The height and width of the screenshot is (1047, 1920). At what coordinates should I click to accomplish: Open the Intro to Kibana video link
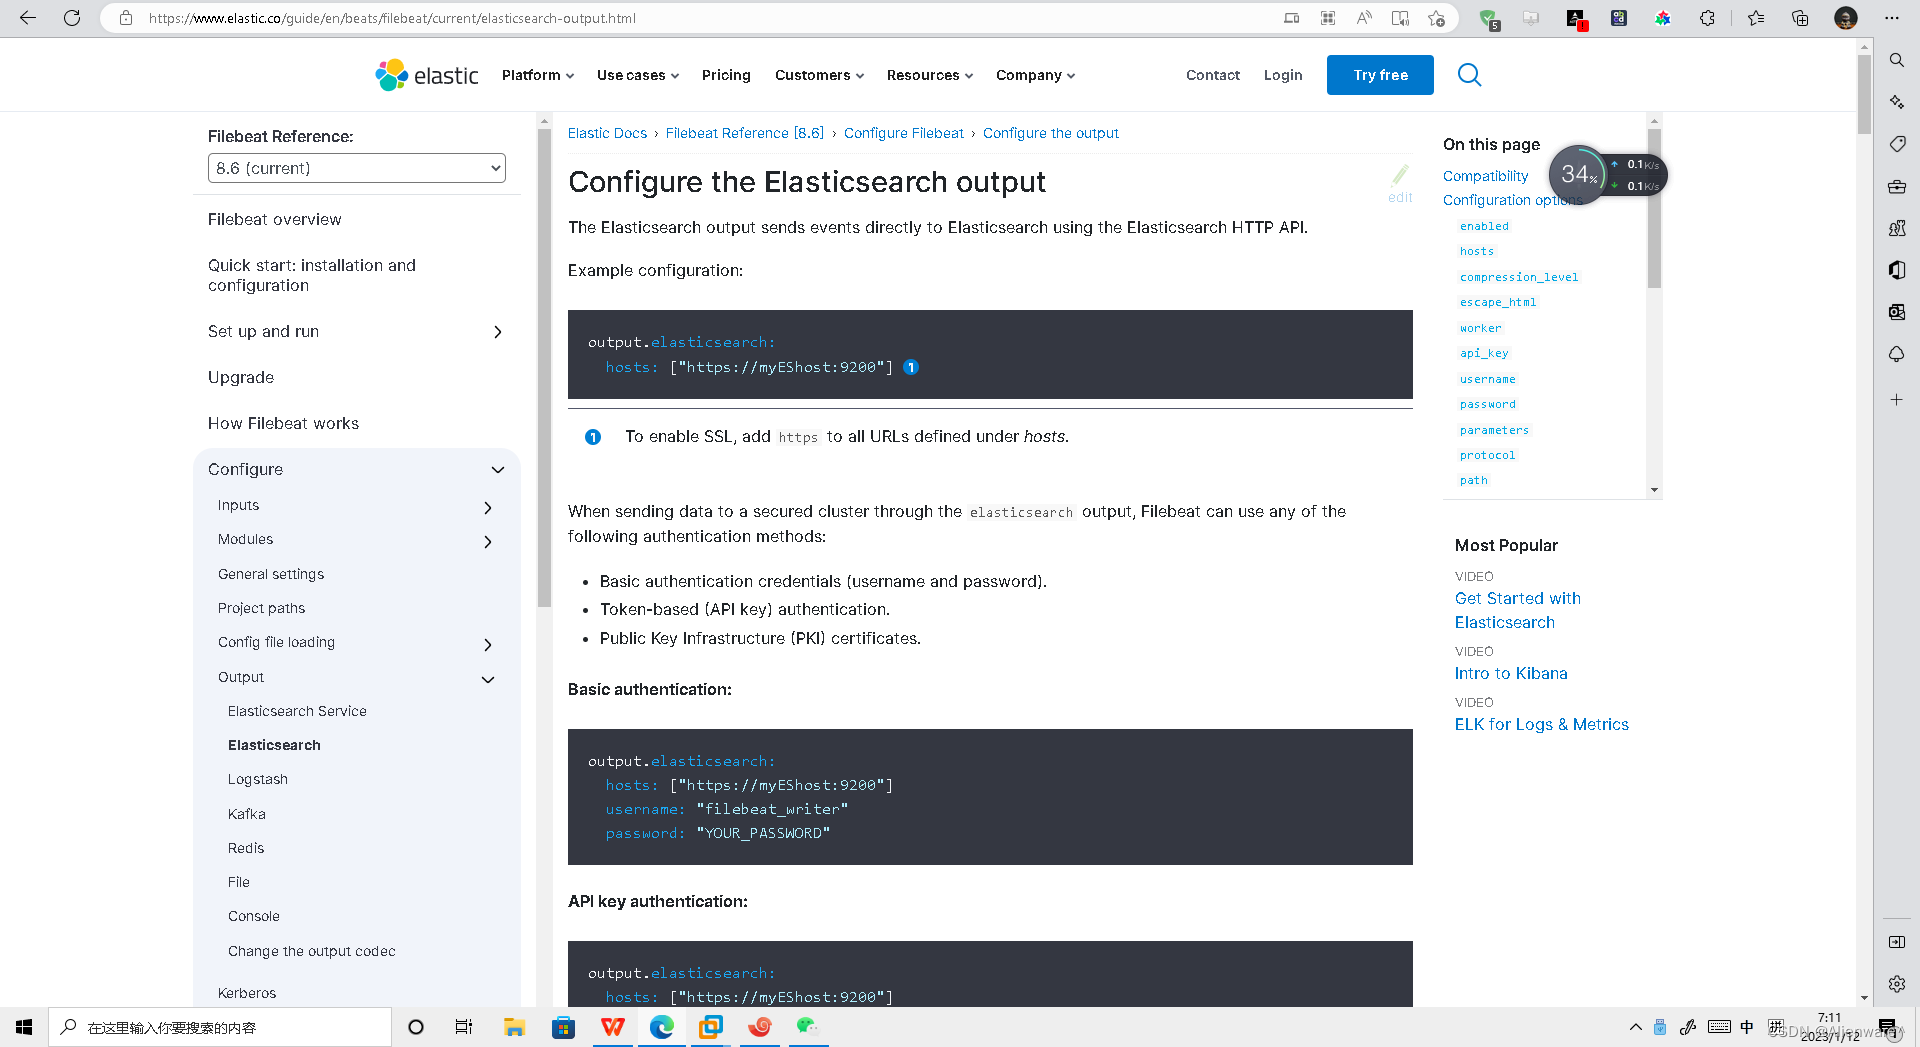(x=1511, y=673)
